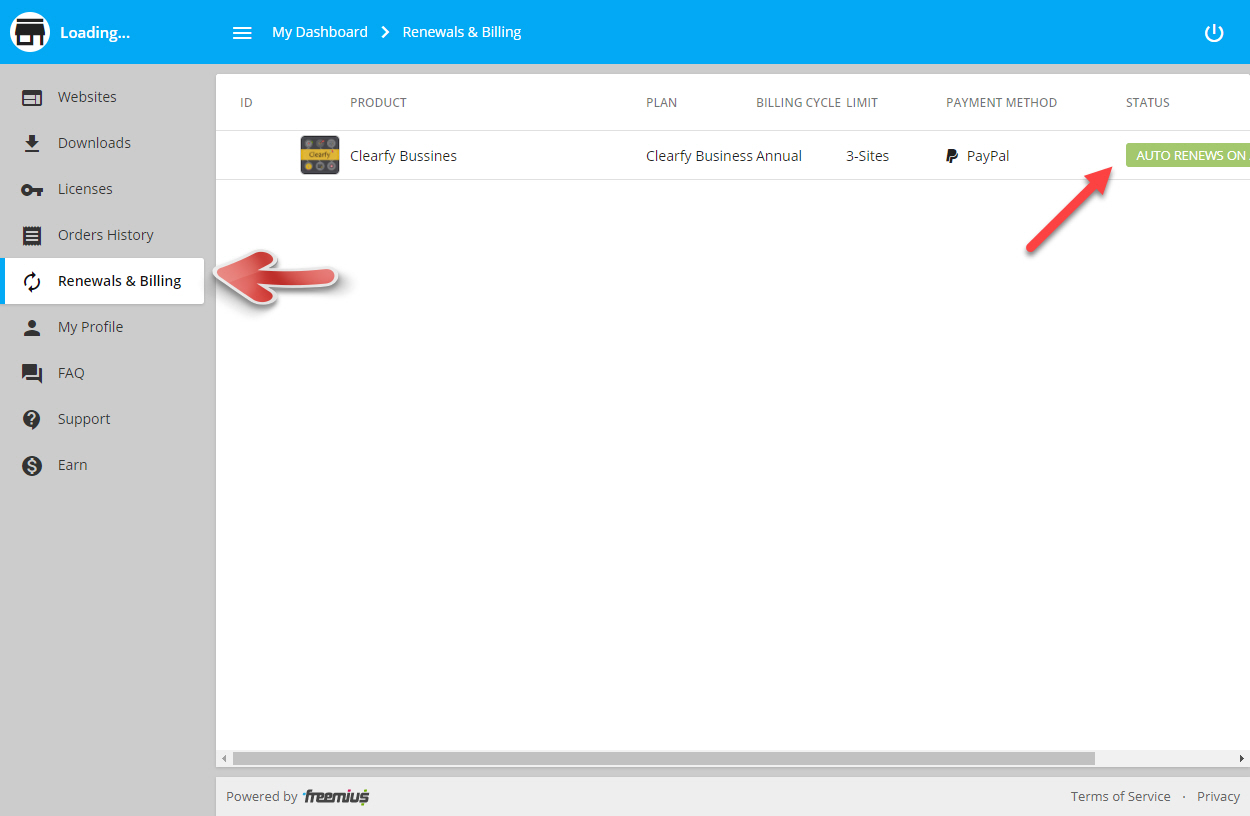Click the Freemius logo link
Screen dimensions: 1250x816
click(337, 797)
